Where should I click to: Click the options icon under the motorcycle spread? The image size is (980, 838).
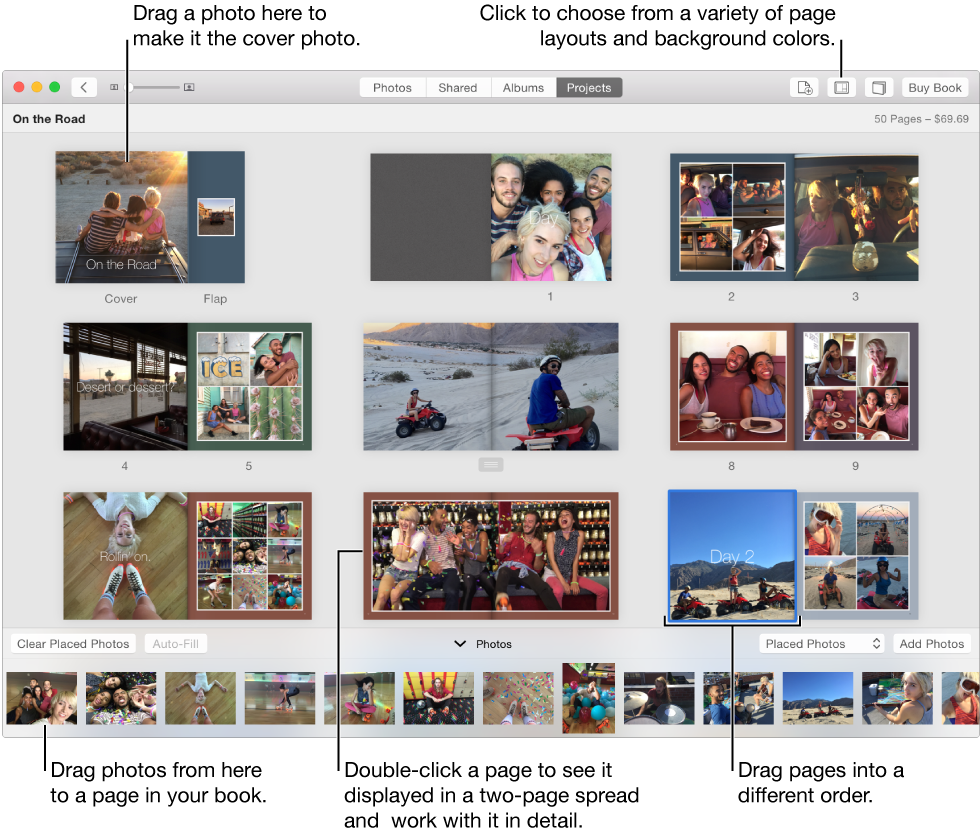point(490,464)
